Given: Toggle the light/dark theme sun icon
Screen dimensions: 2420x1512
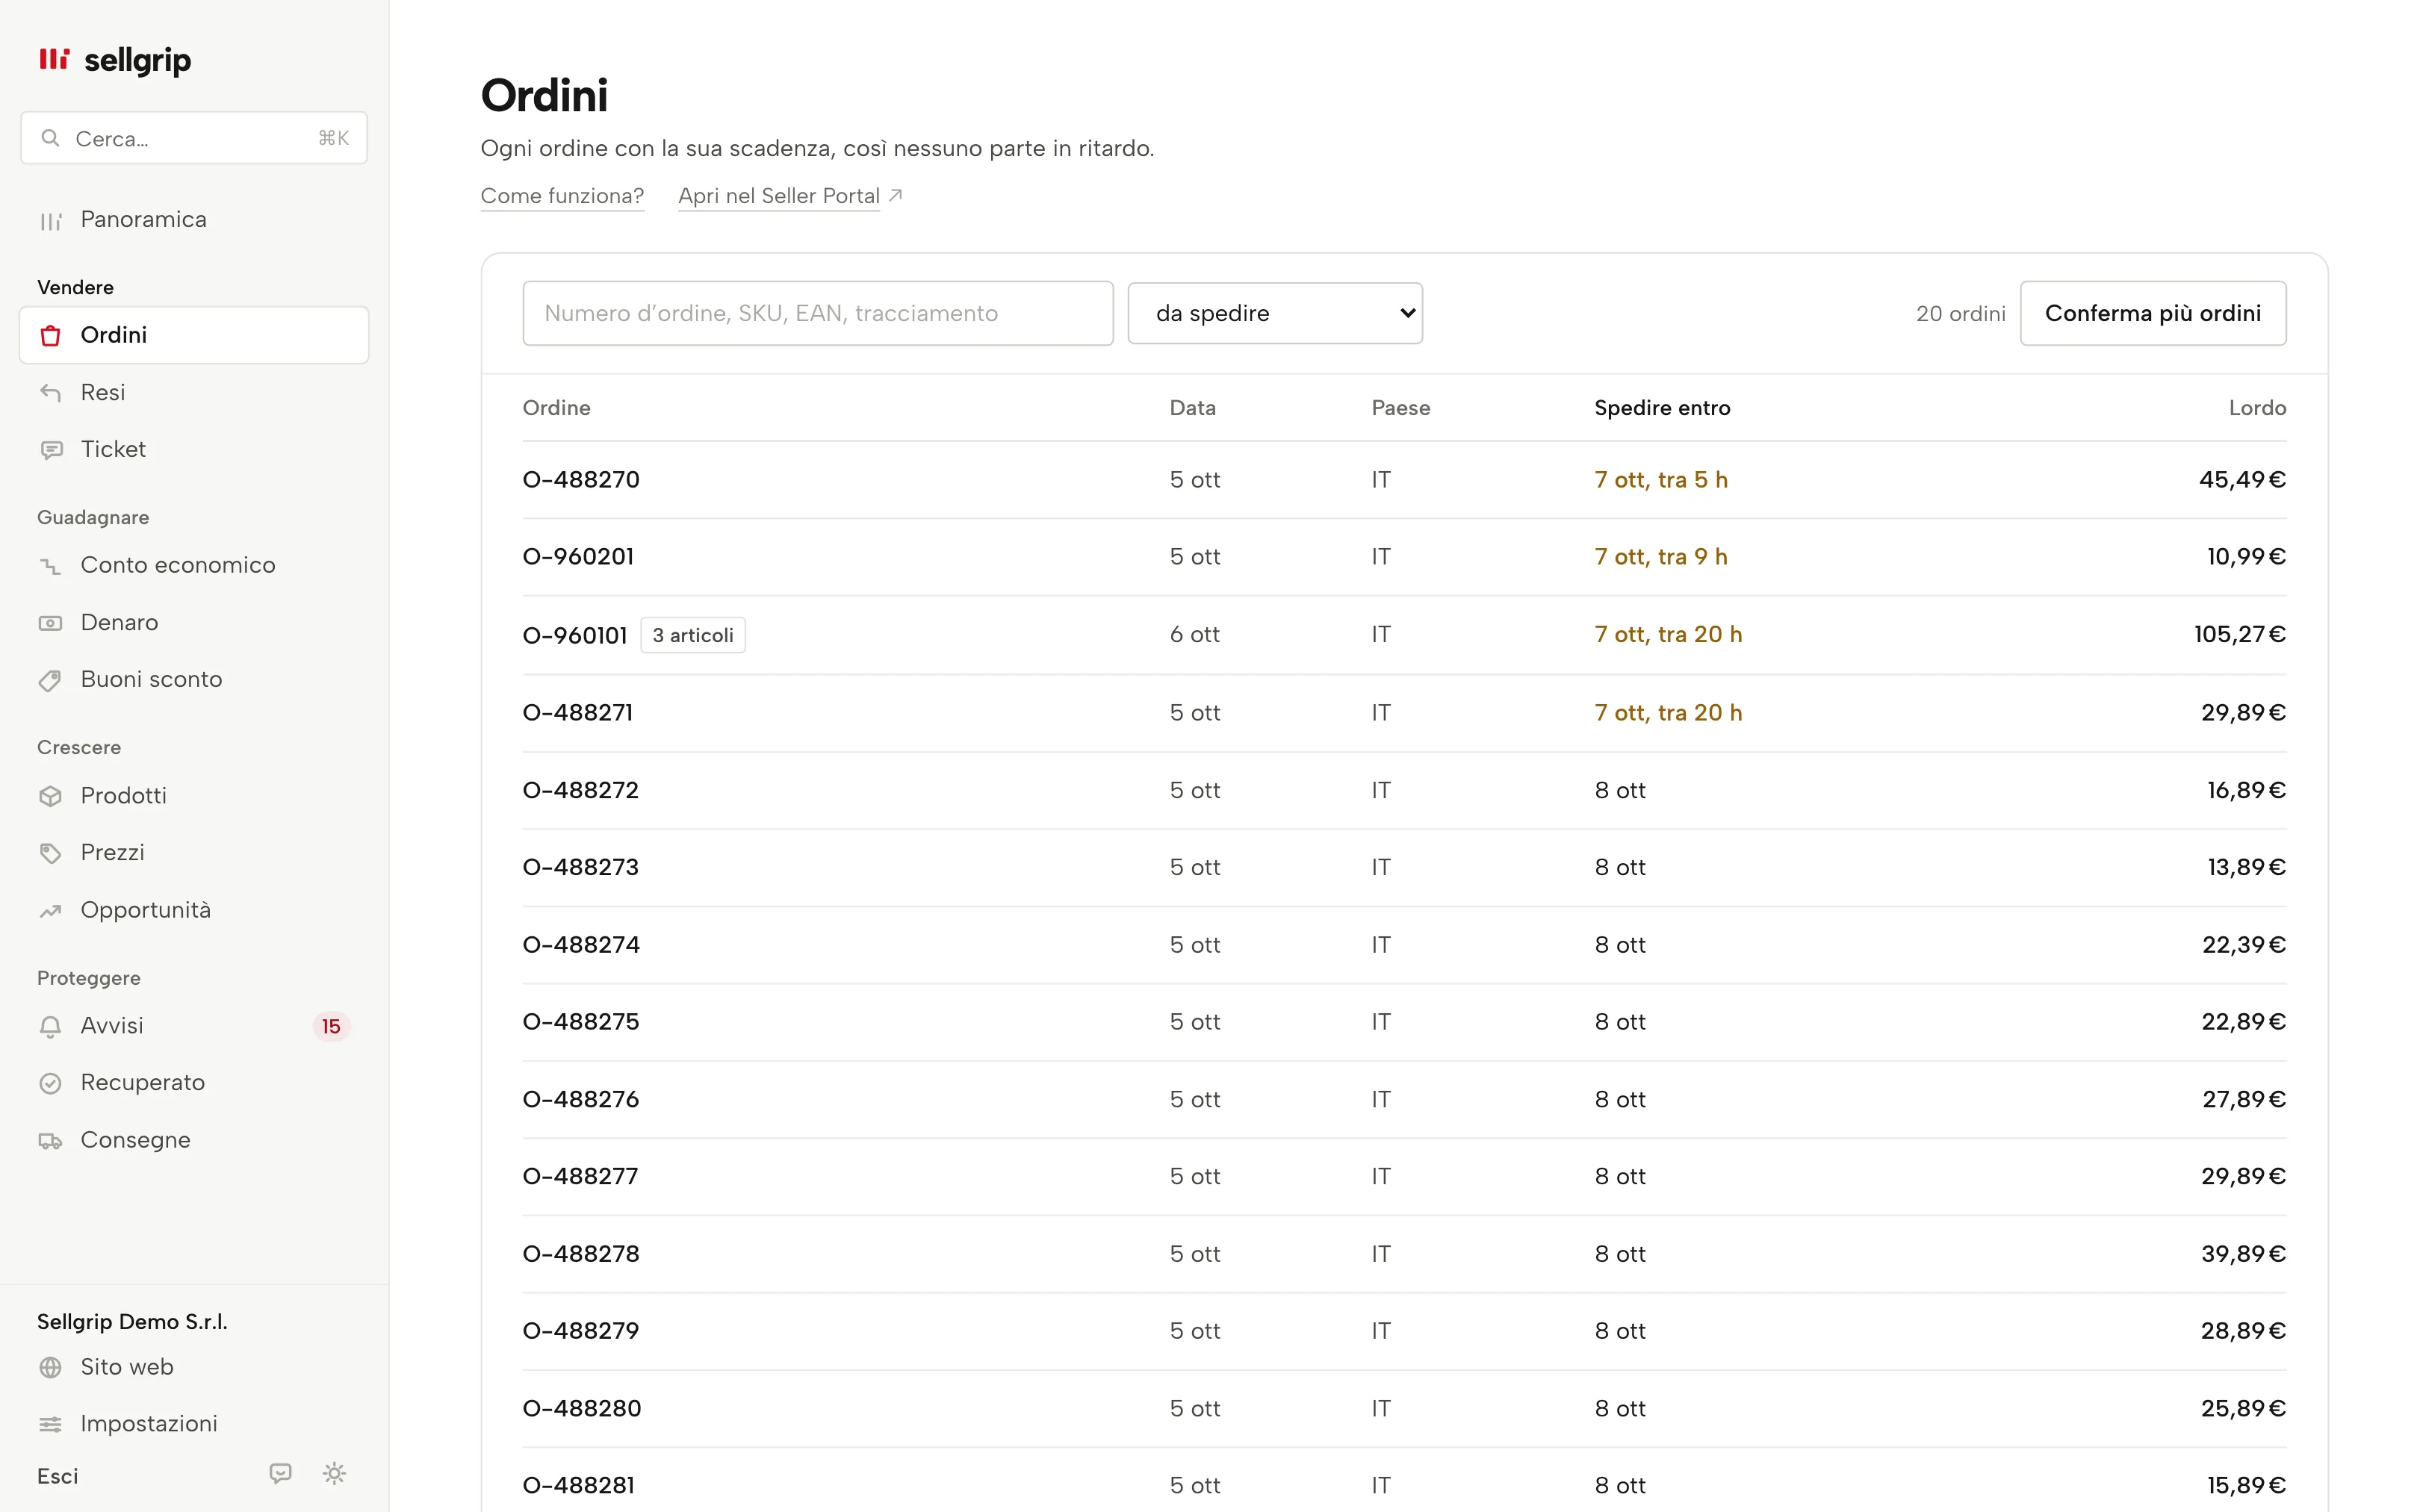Looking at the screenshot, I should tap(334, 1473).
